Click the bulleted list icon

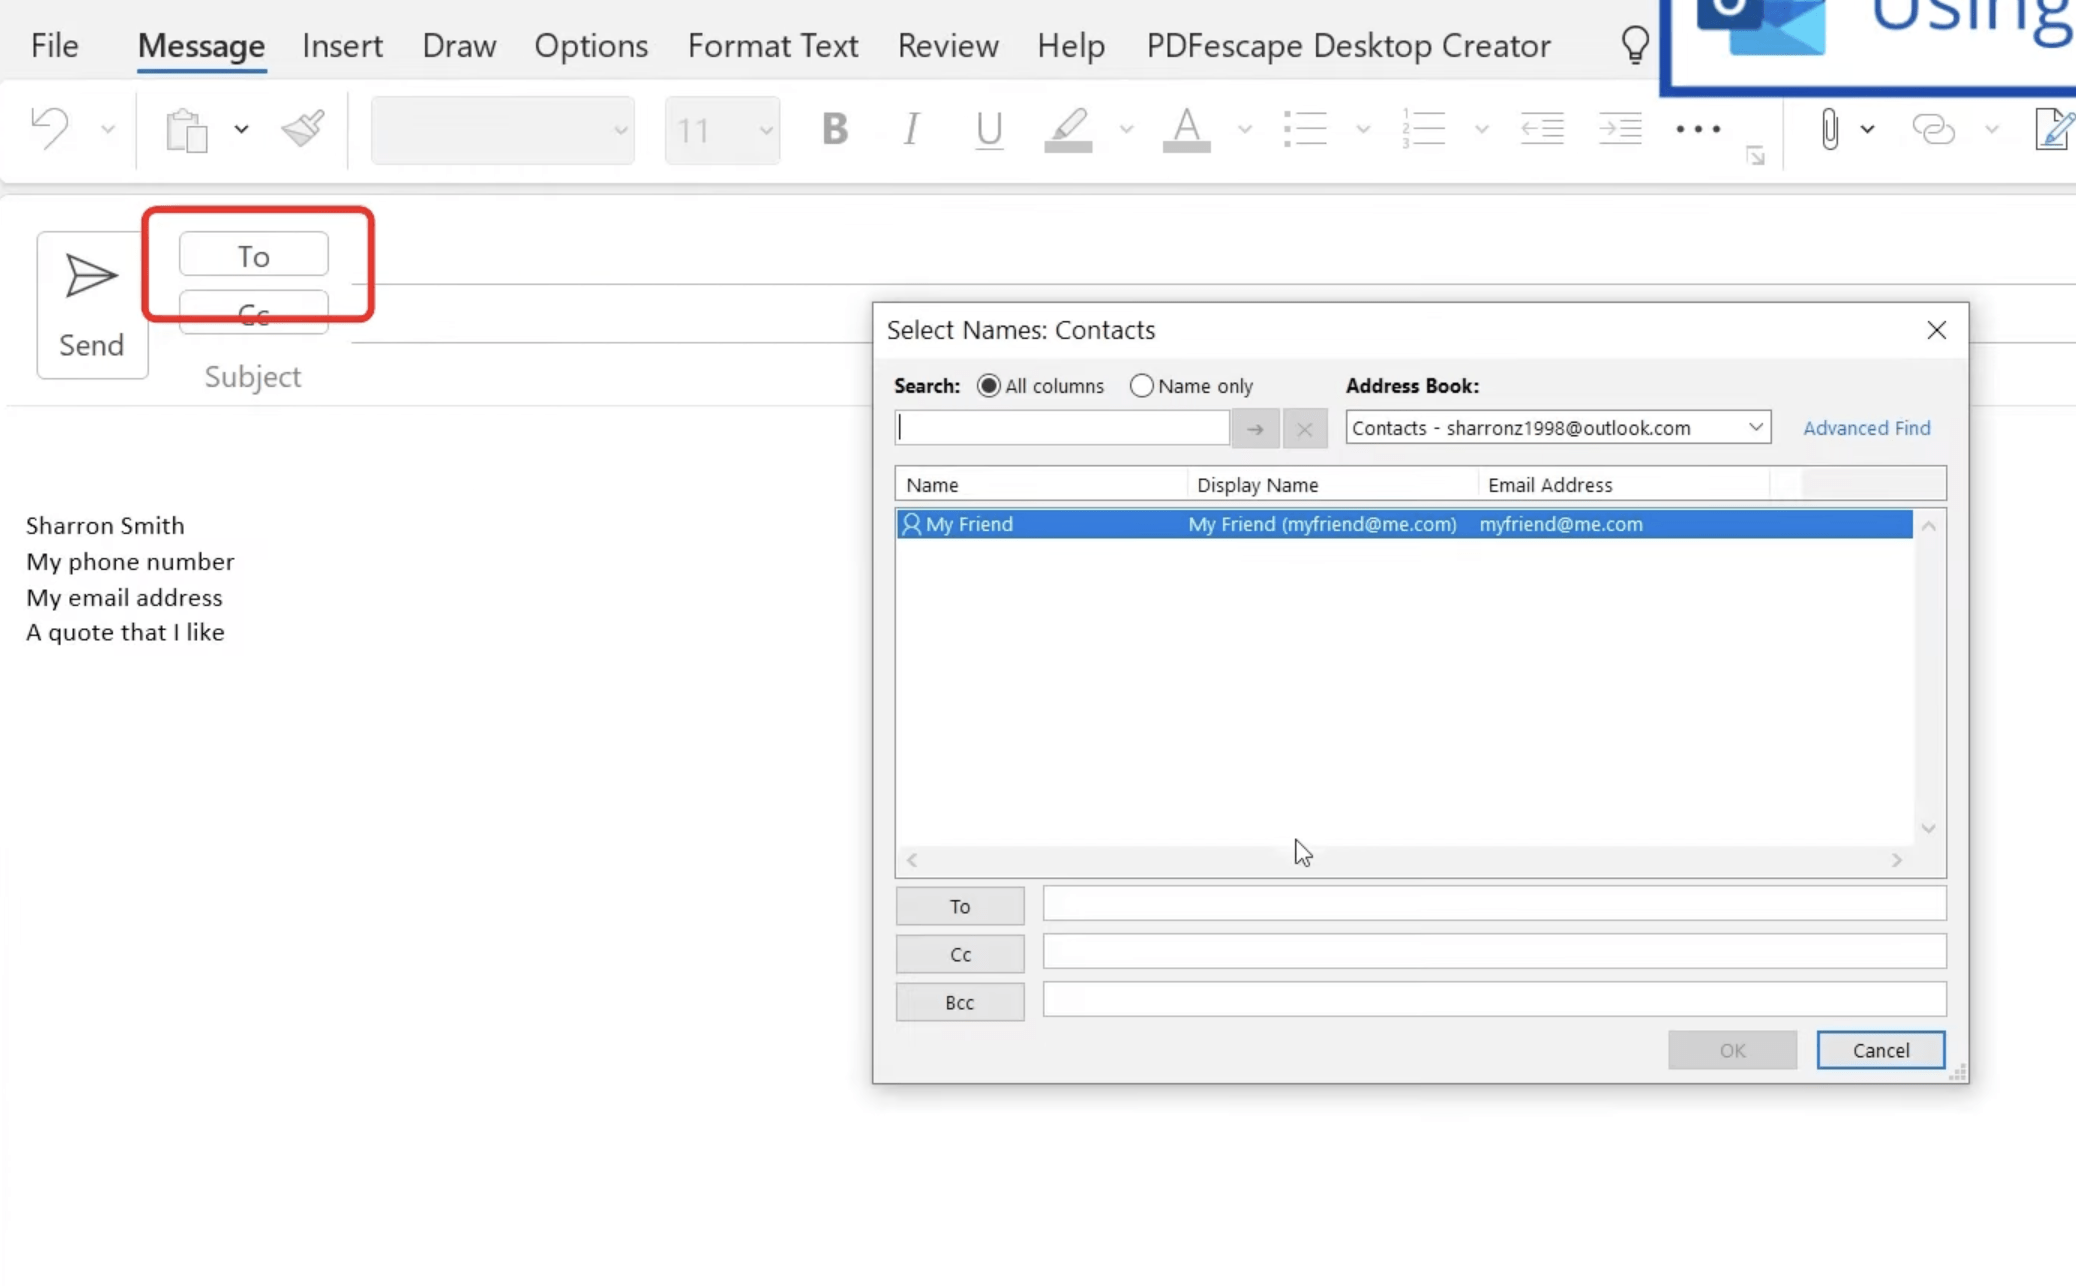(1305, 129)
